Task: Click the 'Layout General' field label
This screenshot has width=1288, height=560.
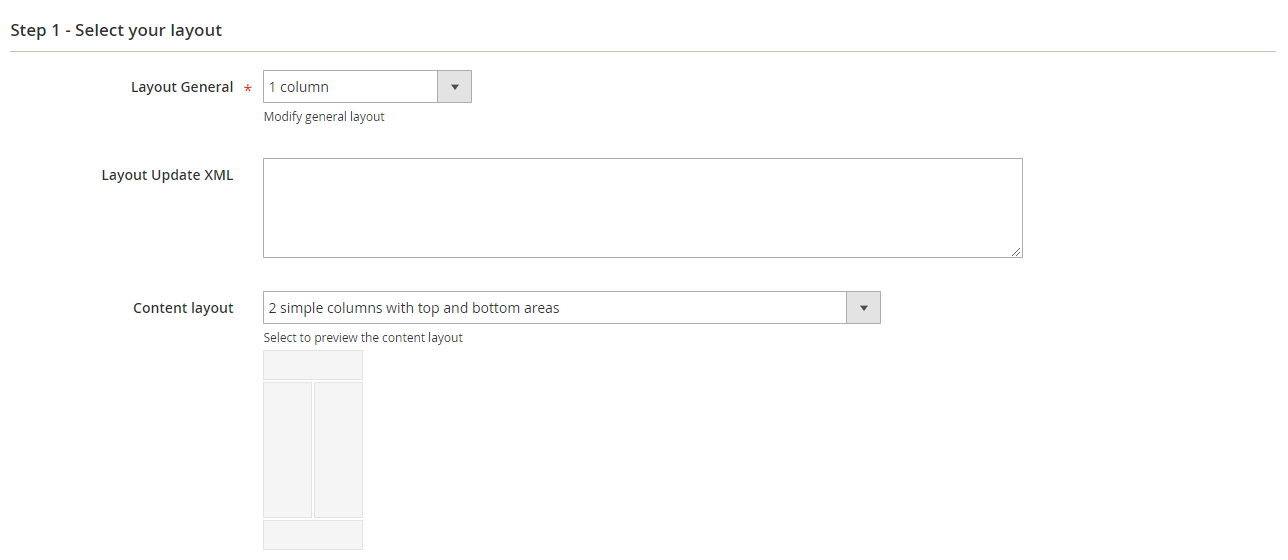Action: (182, 87)
